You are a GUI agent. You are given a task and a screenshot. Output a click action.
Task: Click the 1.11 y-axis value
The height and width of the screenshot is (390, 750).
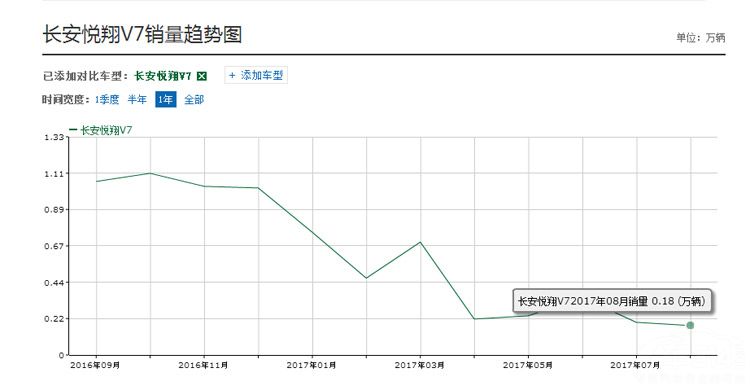point(54,174)
